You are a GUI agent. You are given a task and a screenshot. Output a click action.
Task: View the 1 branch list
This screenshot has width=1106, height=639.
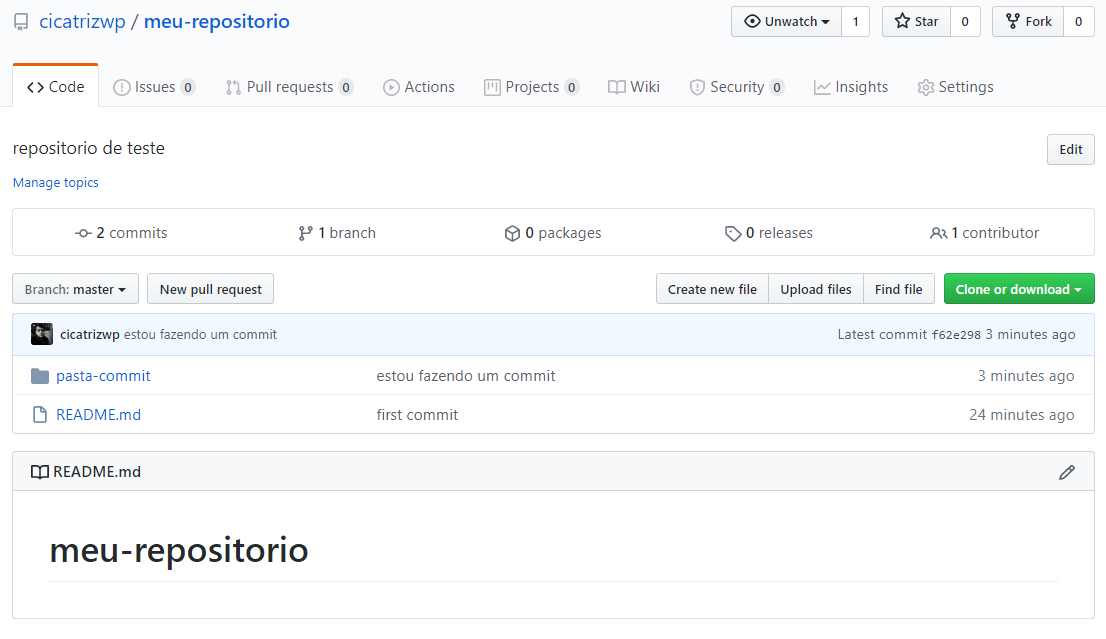337,233
